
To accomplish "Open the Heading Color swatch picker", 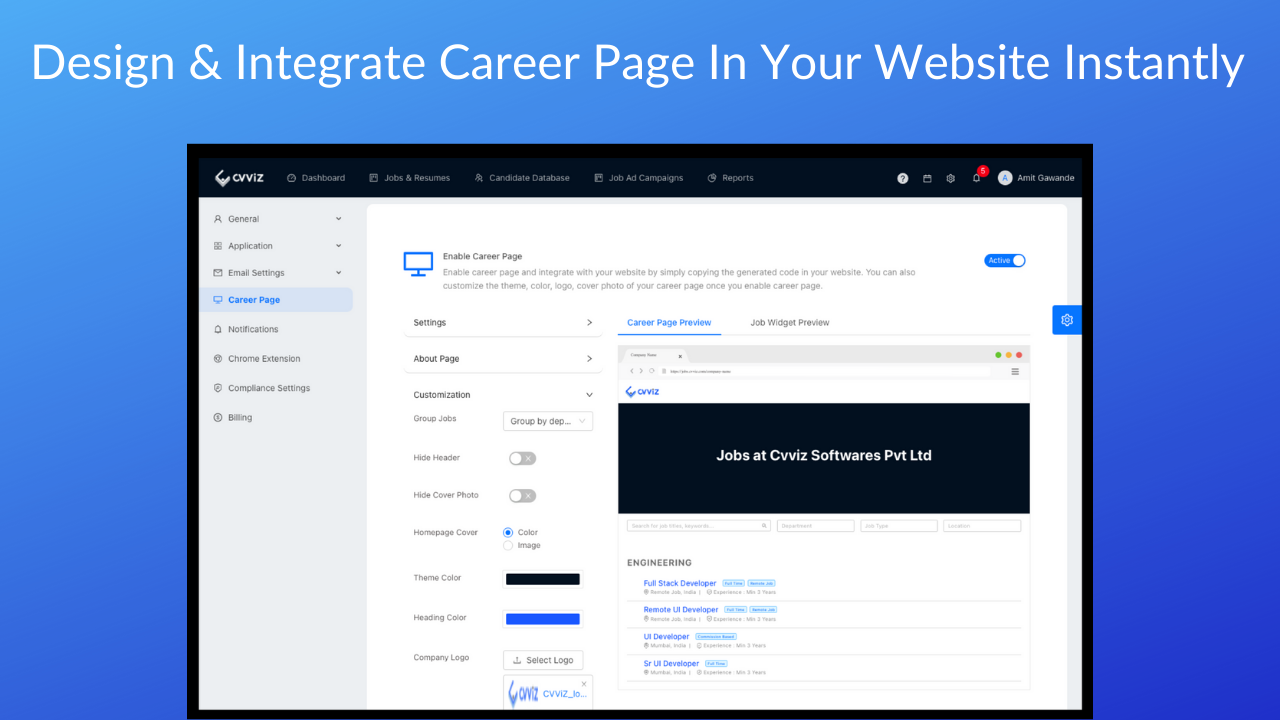I will pos(542,619).
